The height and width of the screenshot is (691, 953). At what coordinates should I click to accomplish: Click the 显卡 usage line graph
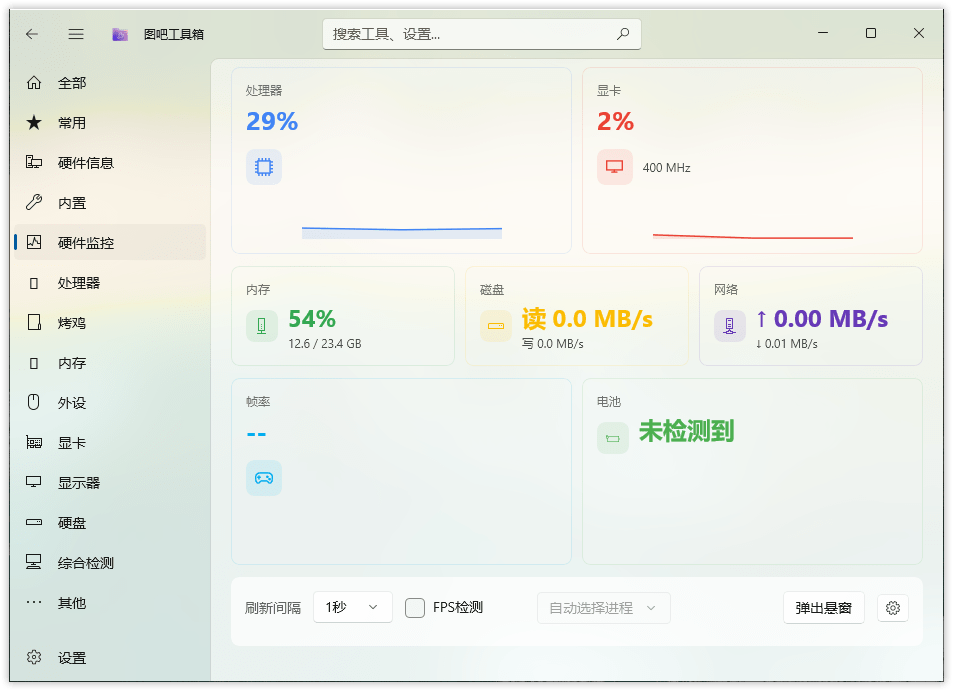[x=752, y=236]
